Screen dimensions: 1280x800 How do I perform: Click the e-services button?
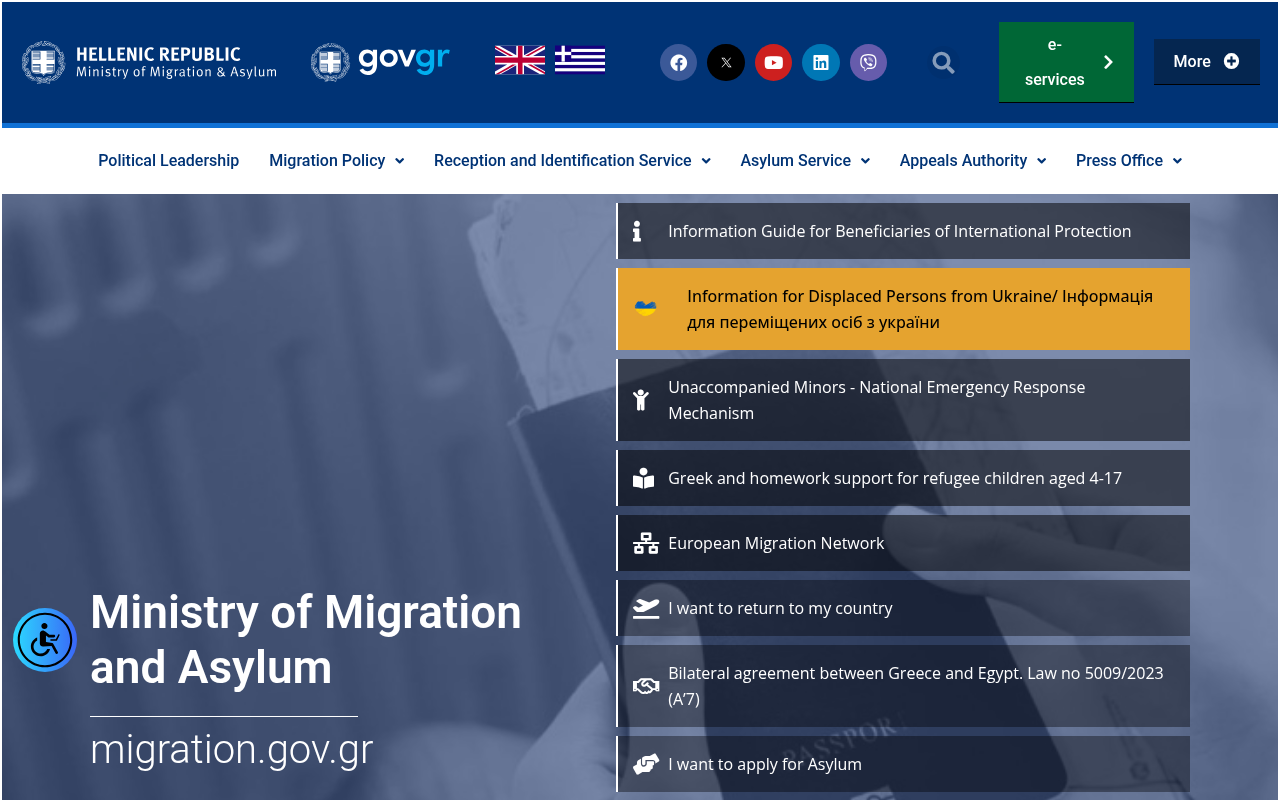pyautogui.click(x=1066, y=62)
